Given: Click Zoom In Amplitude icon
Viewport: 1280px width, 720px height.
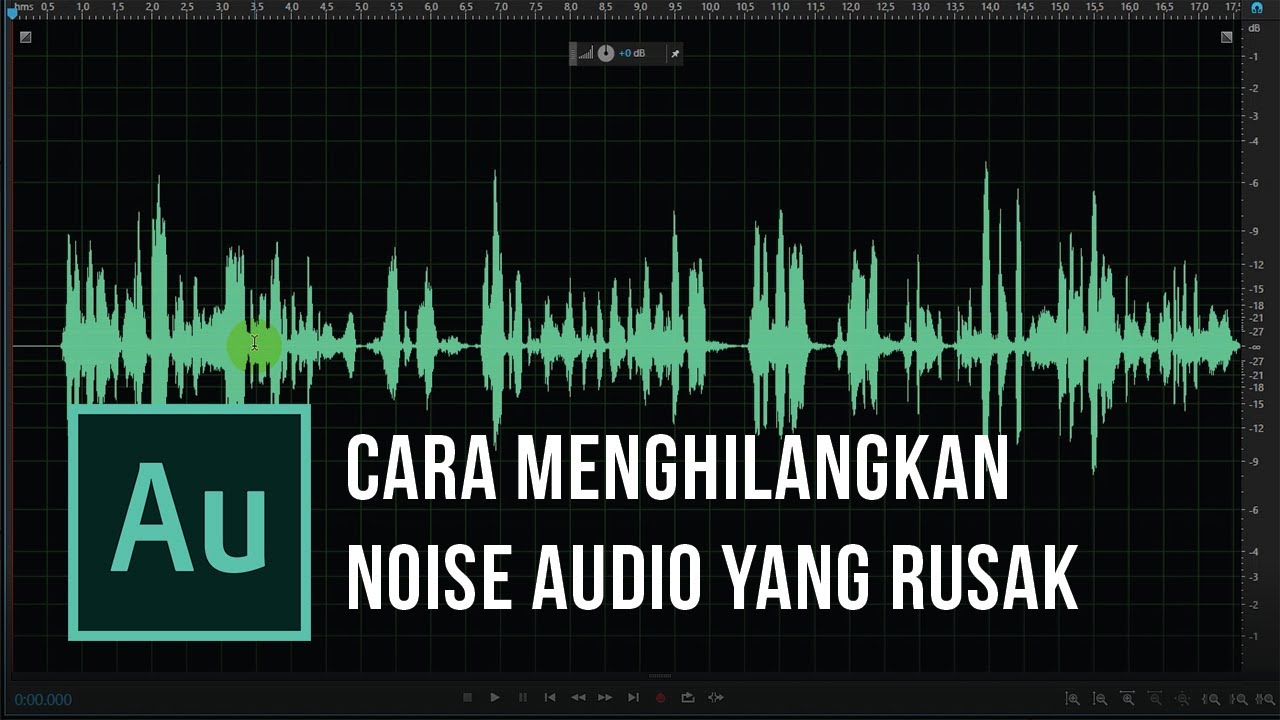Looking at the screenshot, I should click(1072, 698).
